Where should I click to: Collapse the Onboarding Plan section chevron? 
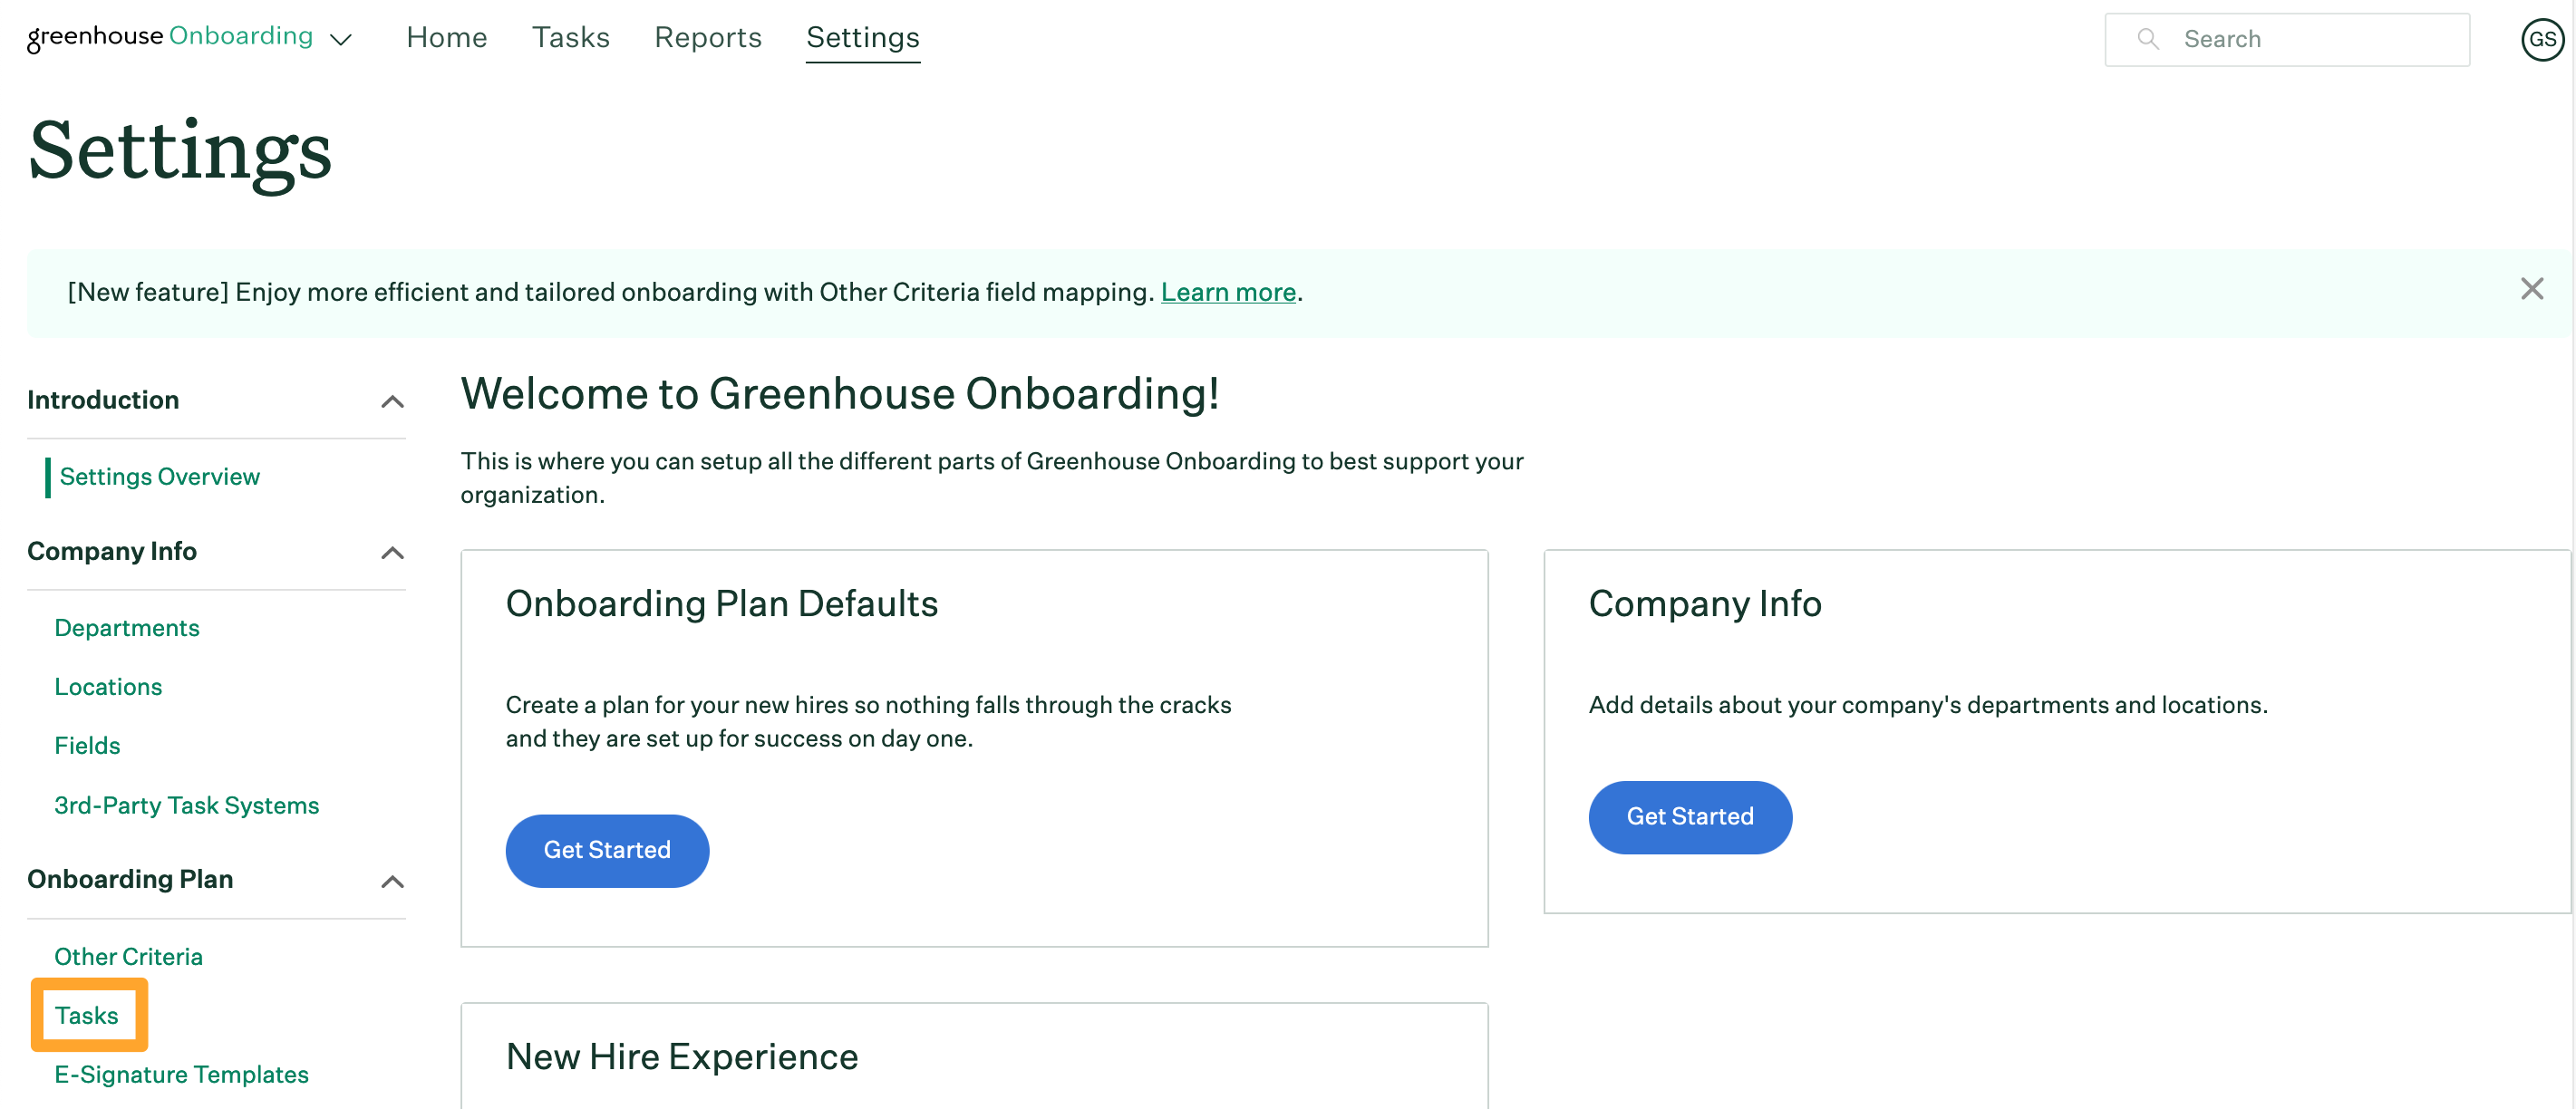point(392,881)
